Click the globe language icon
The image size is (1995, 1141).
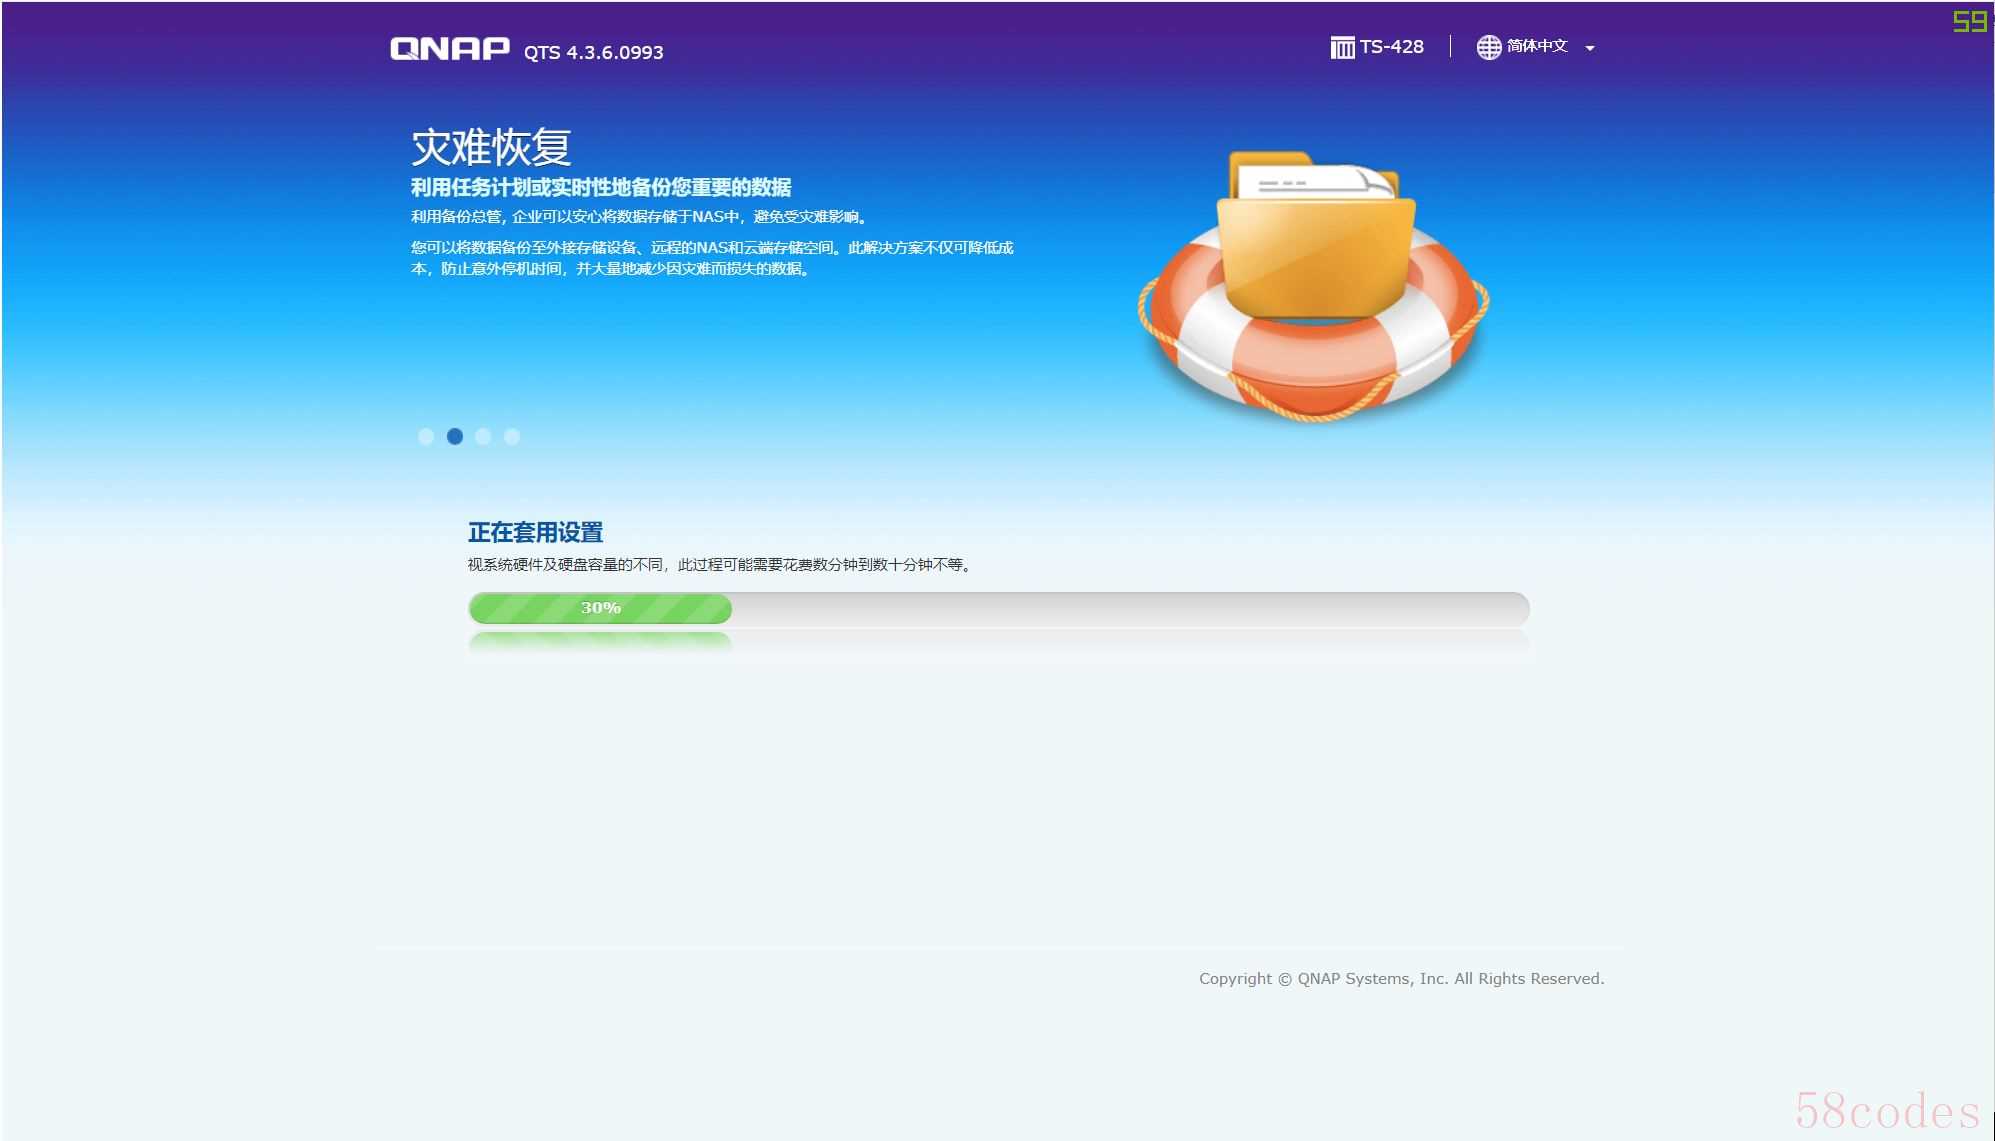click(x=1488, y=47)
